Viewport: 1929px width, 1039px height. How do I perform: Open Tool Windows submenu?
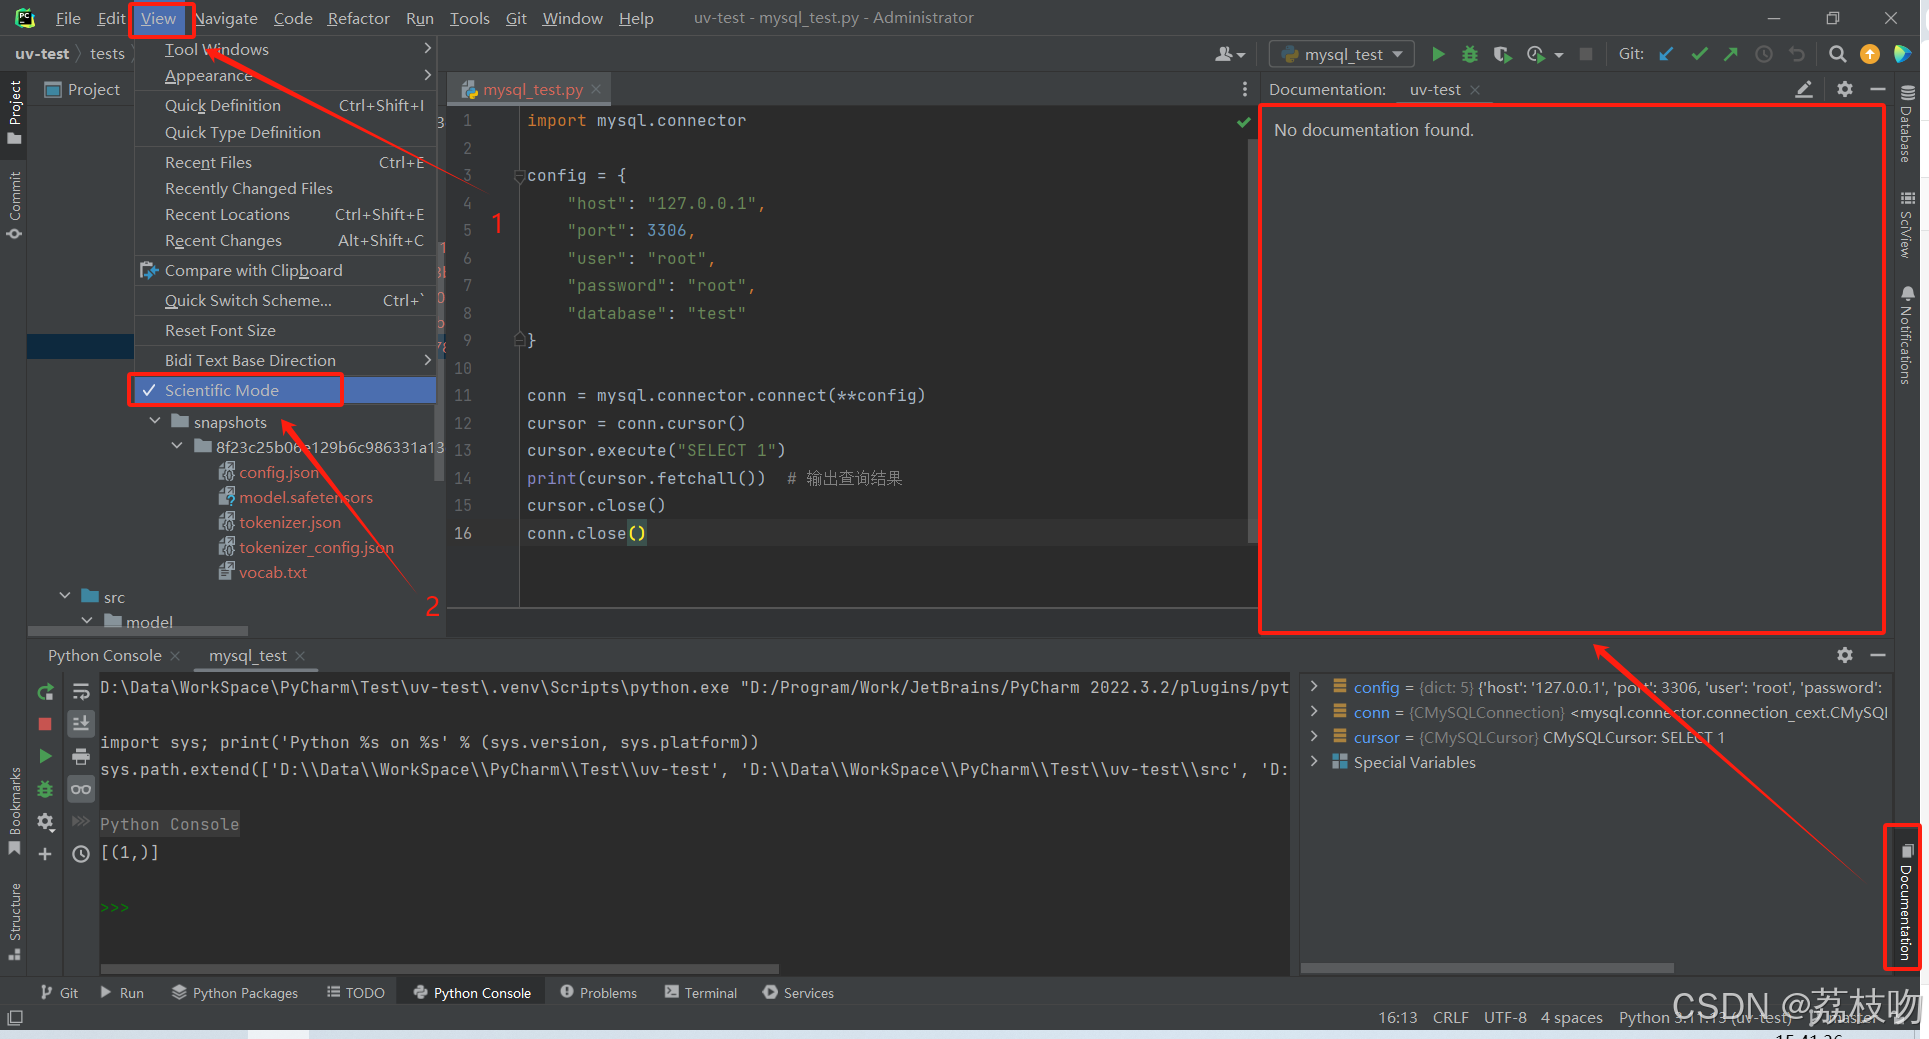pos(286,49)
